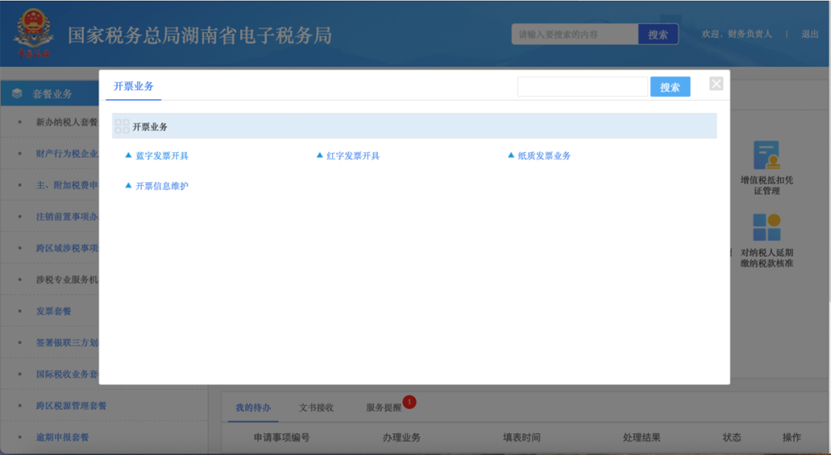Screen dimensions: 831x455
Task: Open 发票套餐 sidebar item
Action: (x=54, y=311)
